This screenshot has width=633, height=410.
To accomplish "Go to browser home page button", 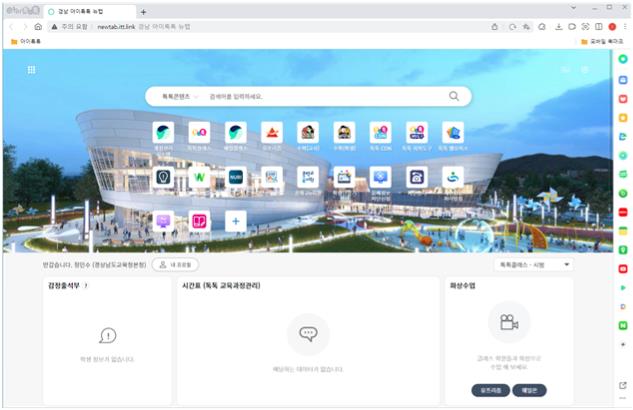I will tap(38, 27).
